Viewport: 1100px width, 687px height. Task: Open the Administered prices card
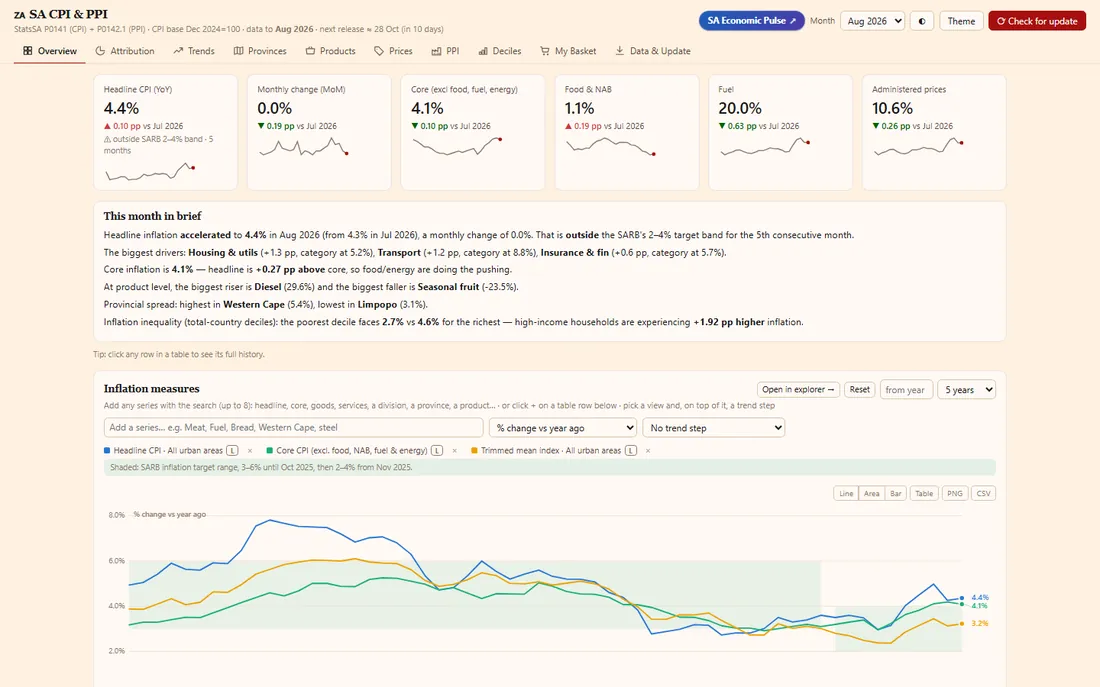[x=934, y=133]
